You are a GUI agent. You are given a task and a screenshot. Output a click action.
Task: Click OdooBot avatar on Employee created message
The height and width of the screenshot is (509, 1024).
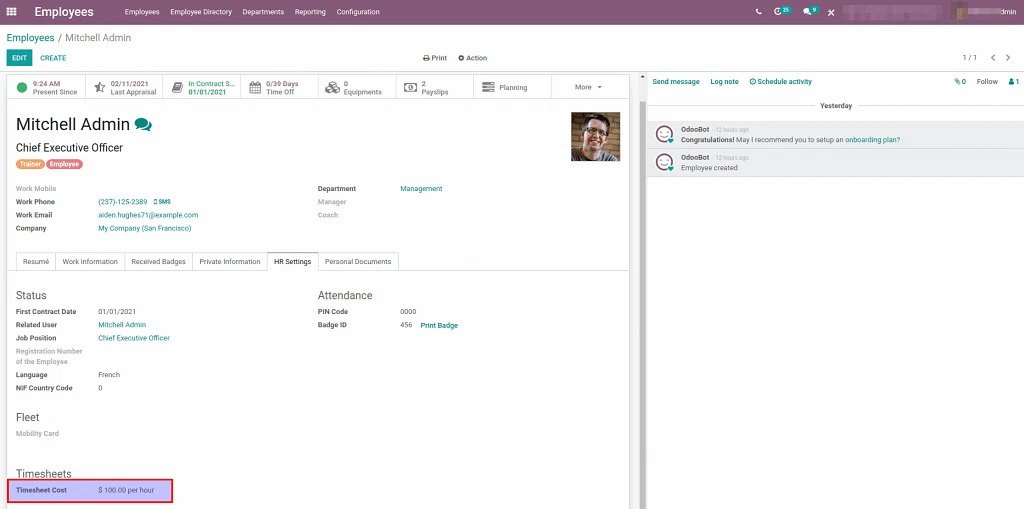coord(665,162)
